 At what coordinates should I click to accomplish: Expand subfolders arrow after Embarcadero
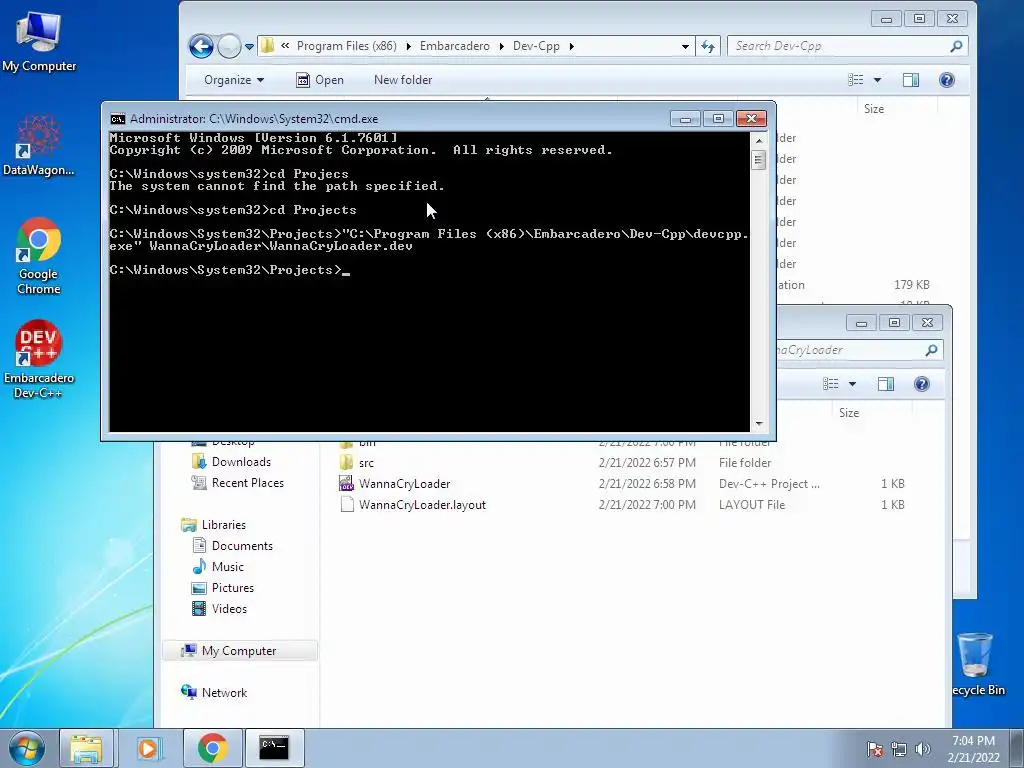click(502, 46)
